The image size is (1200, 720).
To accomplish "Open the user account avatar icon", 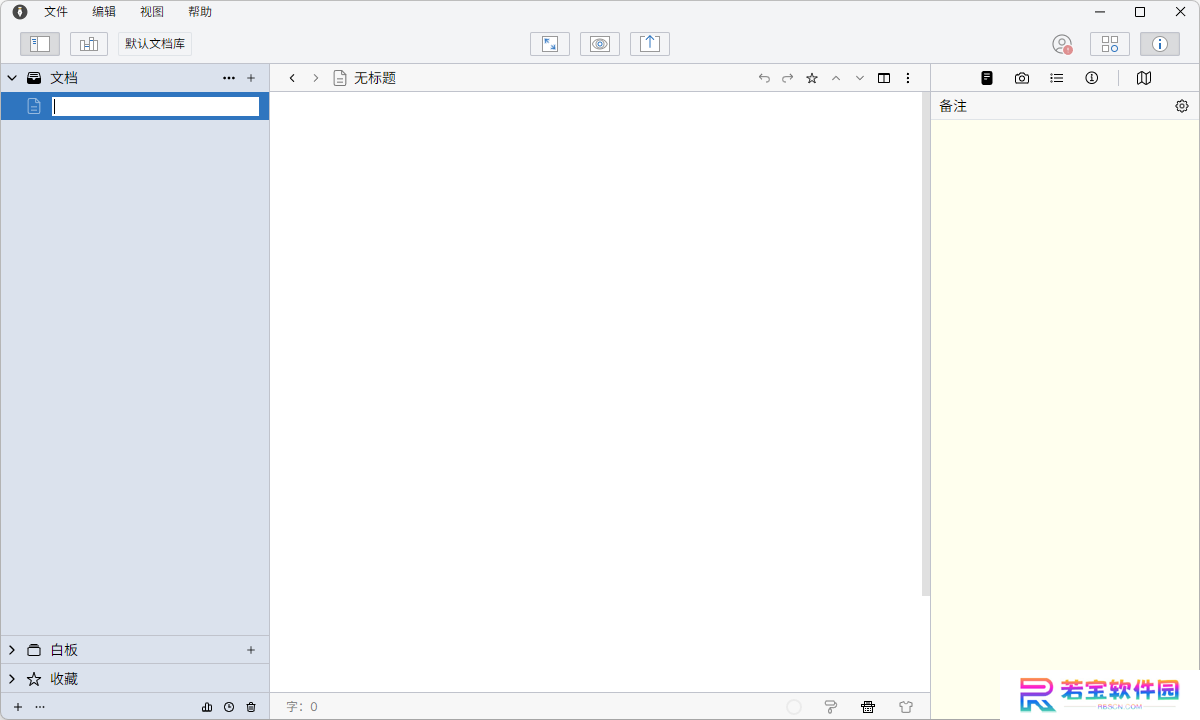I will (1062, 44).
